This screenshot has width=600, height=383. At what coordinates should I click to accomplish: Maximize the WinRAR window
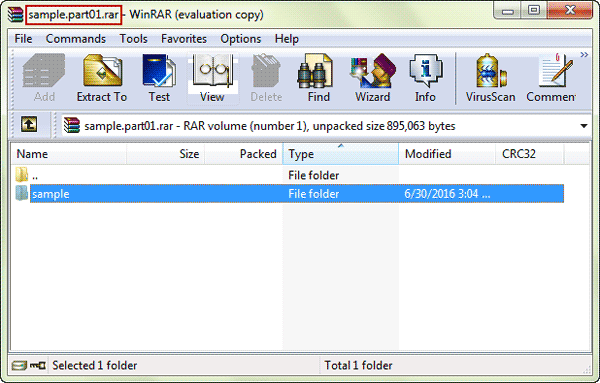click(x=534, y=10)
